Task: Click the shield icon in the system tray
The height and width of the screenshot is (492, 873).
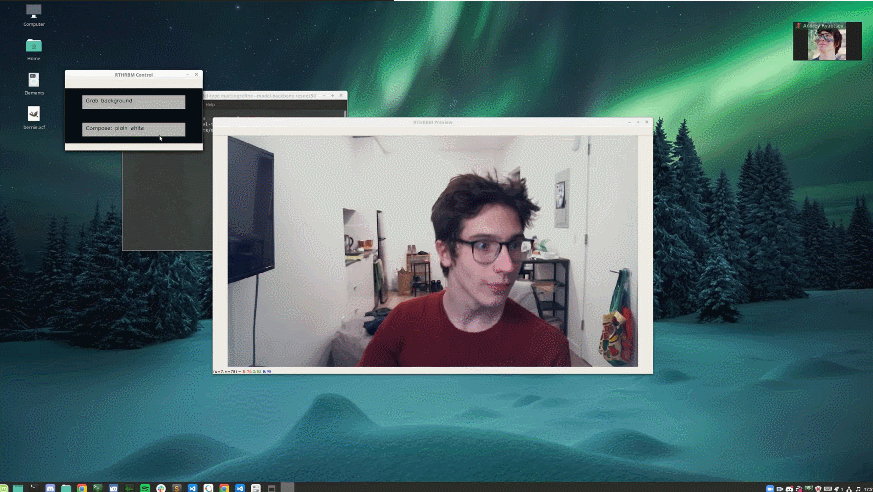Action: click(818, 488)
